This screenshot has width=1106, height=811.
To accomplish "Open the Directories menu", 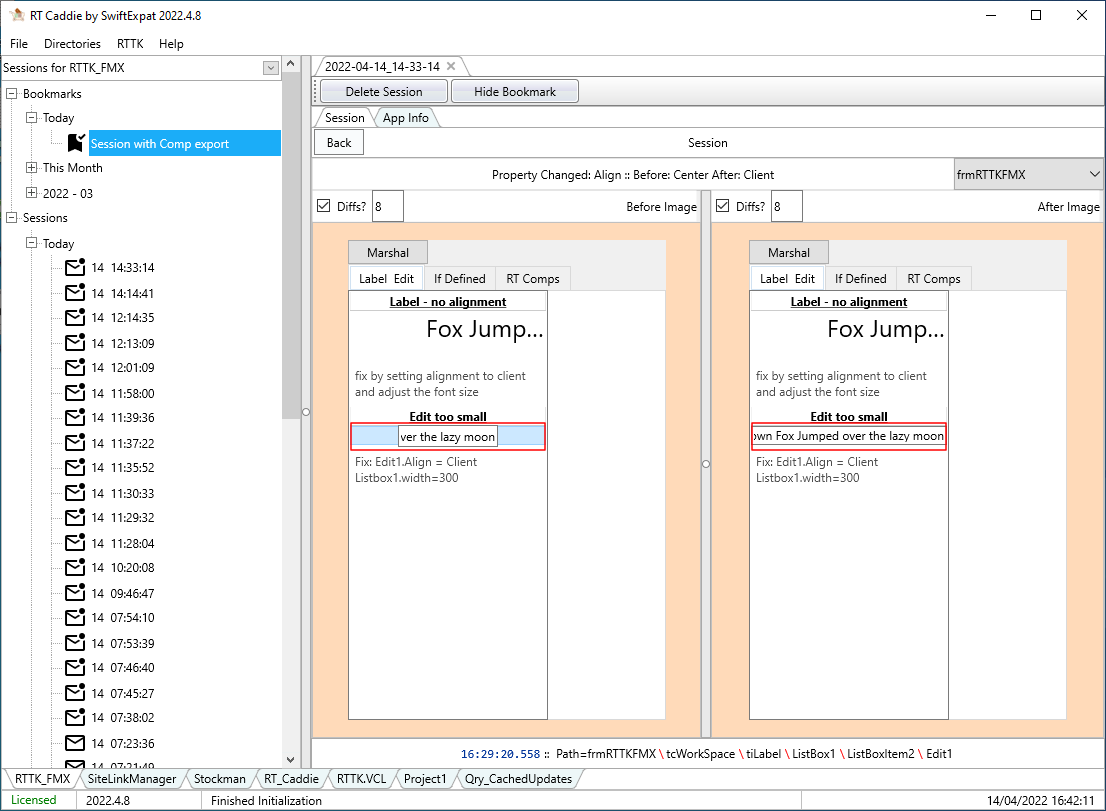I will click(72, 44).
